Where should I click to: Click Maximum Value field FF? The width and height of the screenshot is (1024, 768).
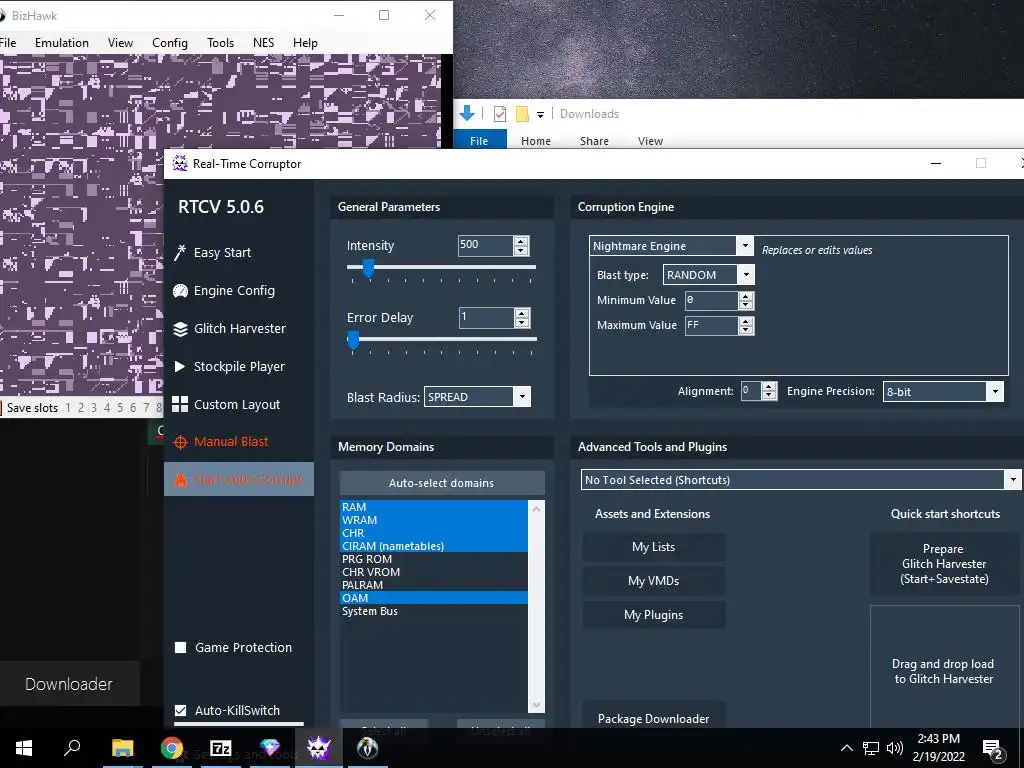(x=711, y=326)
